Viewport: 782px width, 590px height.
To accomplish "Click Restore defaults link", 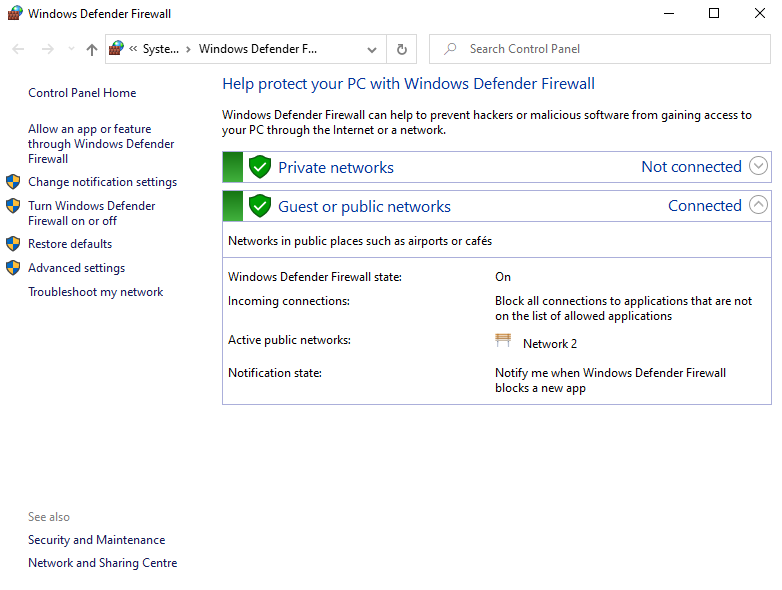I will coord(70,244).
